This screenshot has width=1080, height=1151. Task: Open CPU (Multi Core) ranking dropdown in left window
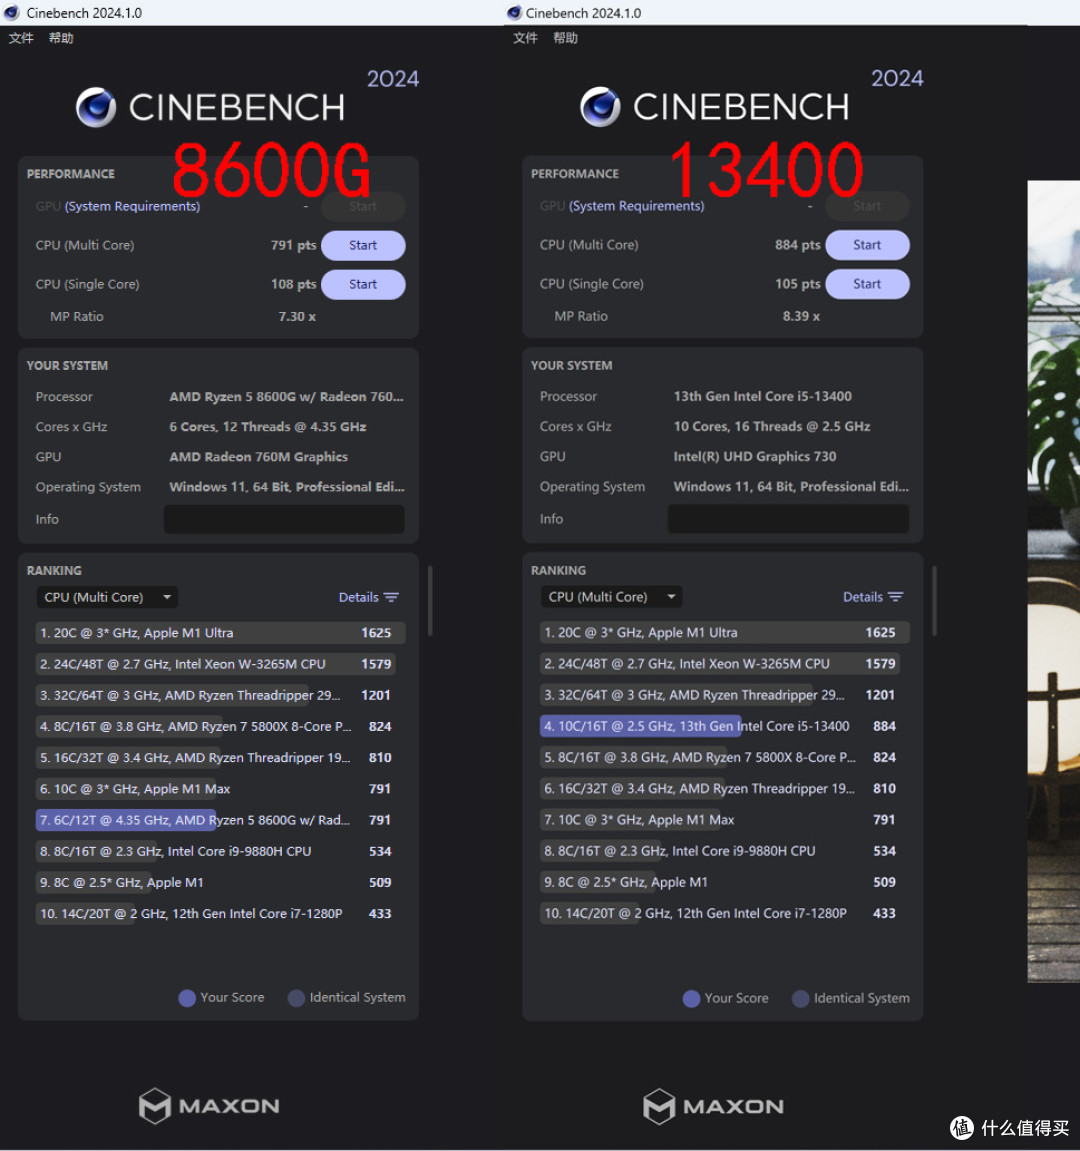(x=107, y=598)
